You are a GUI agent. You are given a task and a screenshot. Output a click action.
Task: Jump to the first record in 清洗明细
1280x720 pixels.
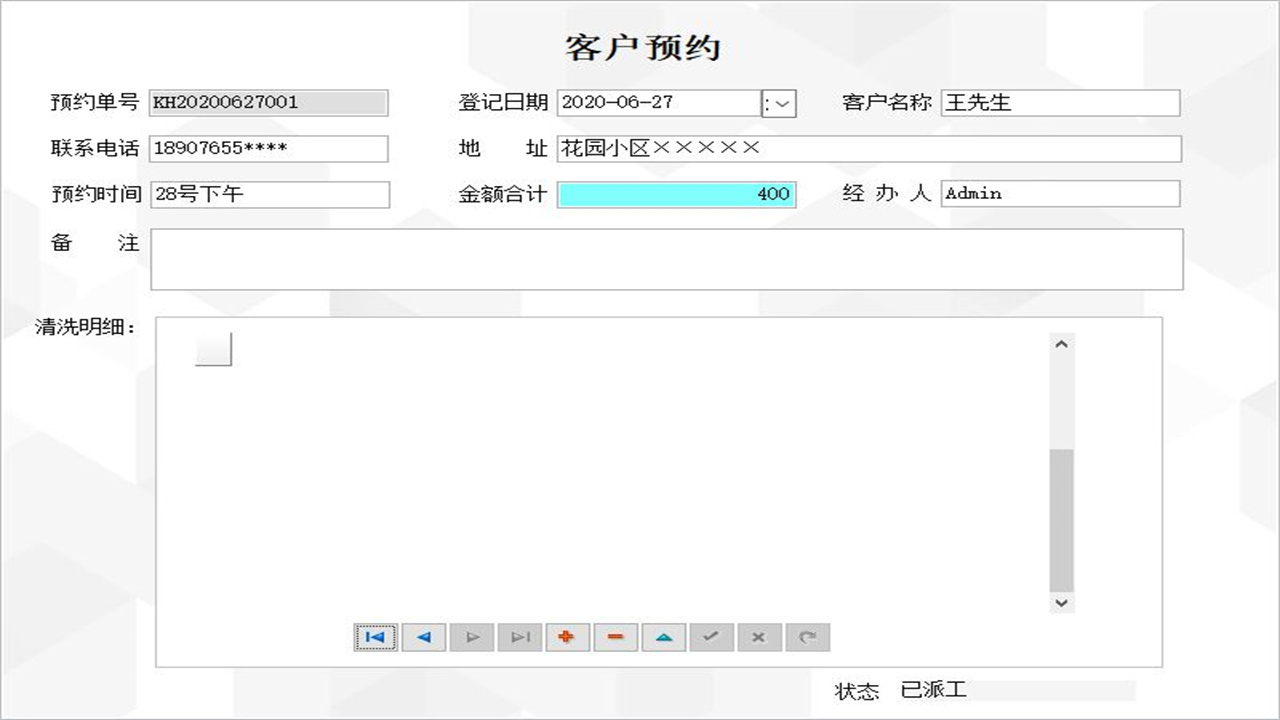(x=373, y=637)
